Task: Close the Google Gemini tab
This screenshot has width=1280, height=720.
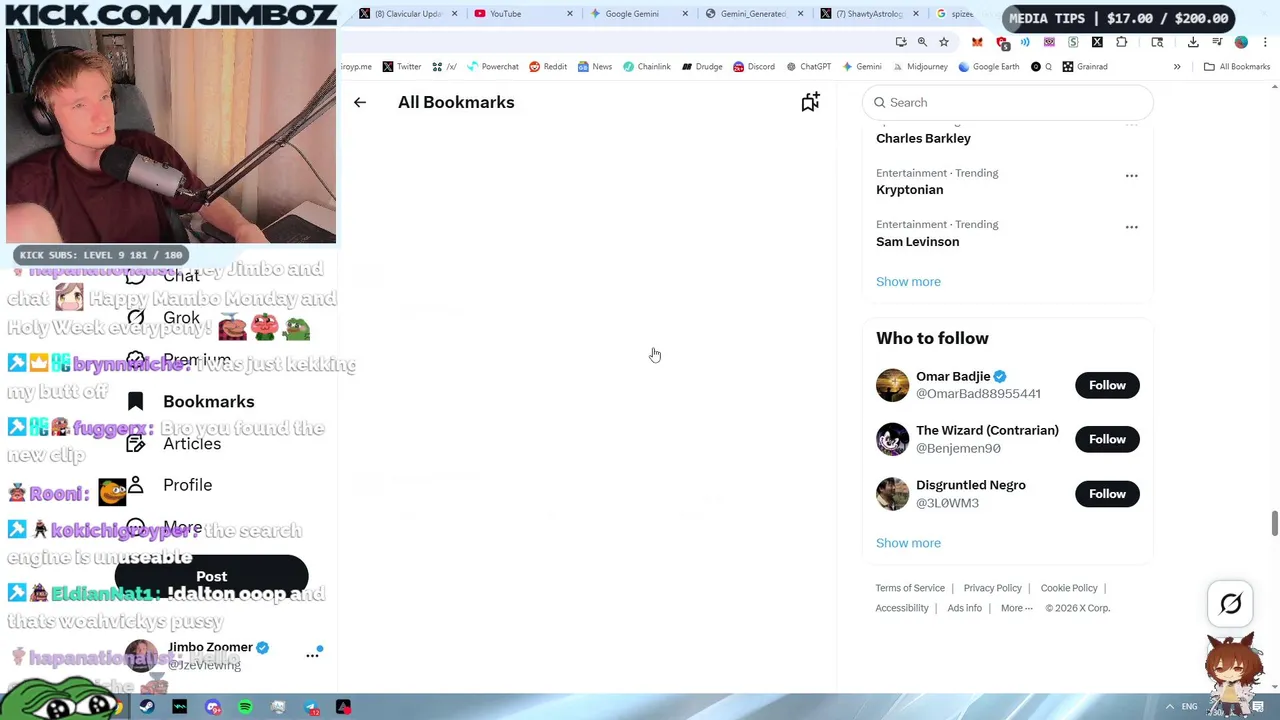Action: click(x=685, y=14)
